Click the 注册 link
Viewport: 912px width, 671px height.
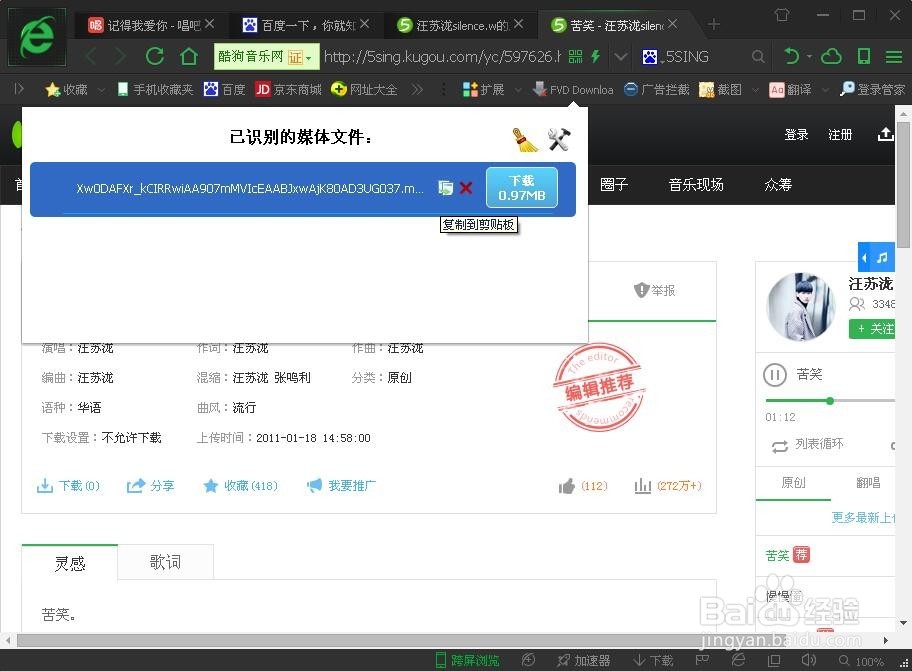840,135
